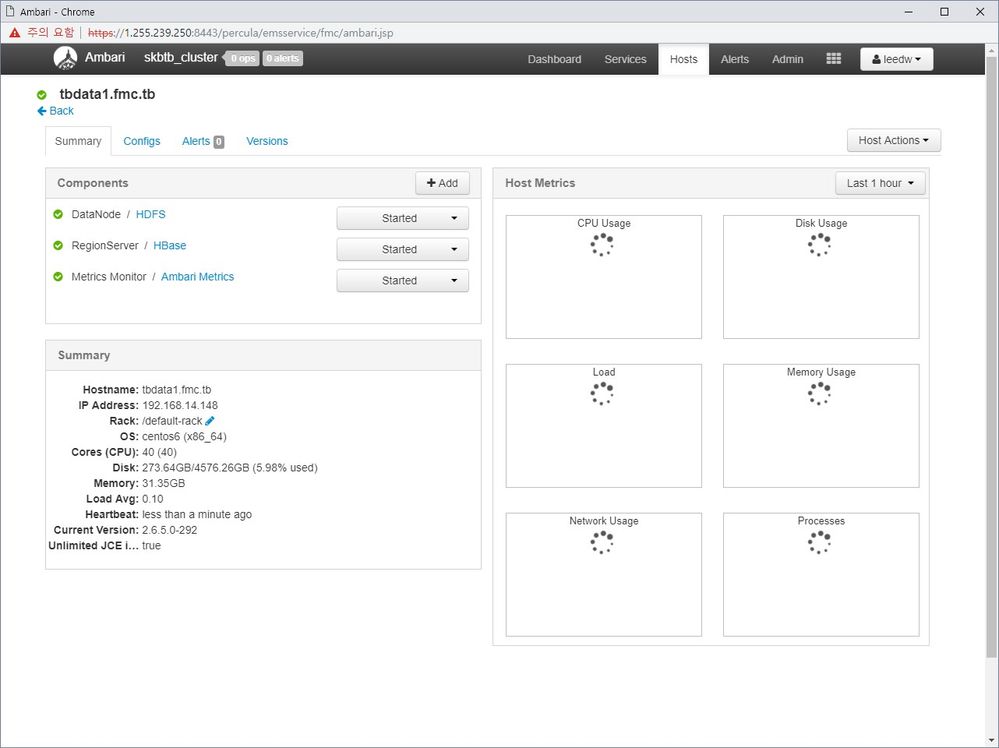Click the Ambari logo icon
The image size is (999, 748).
65,58
